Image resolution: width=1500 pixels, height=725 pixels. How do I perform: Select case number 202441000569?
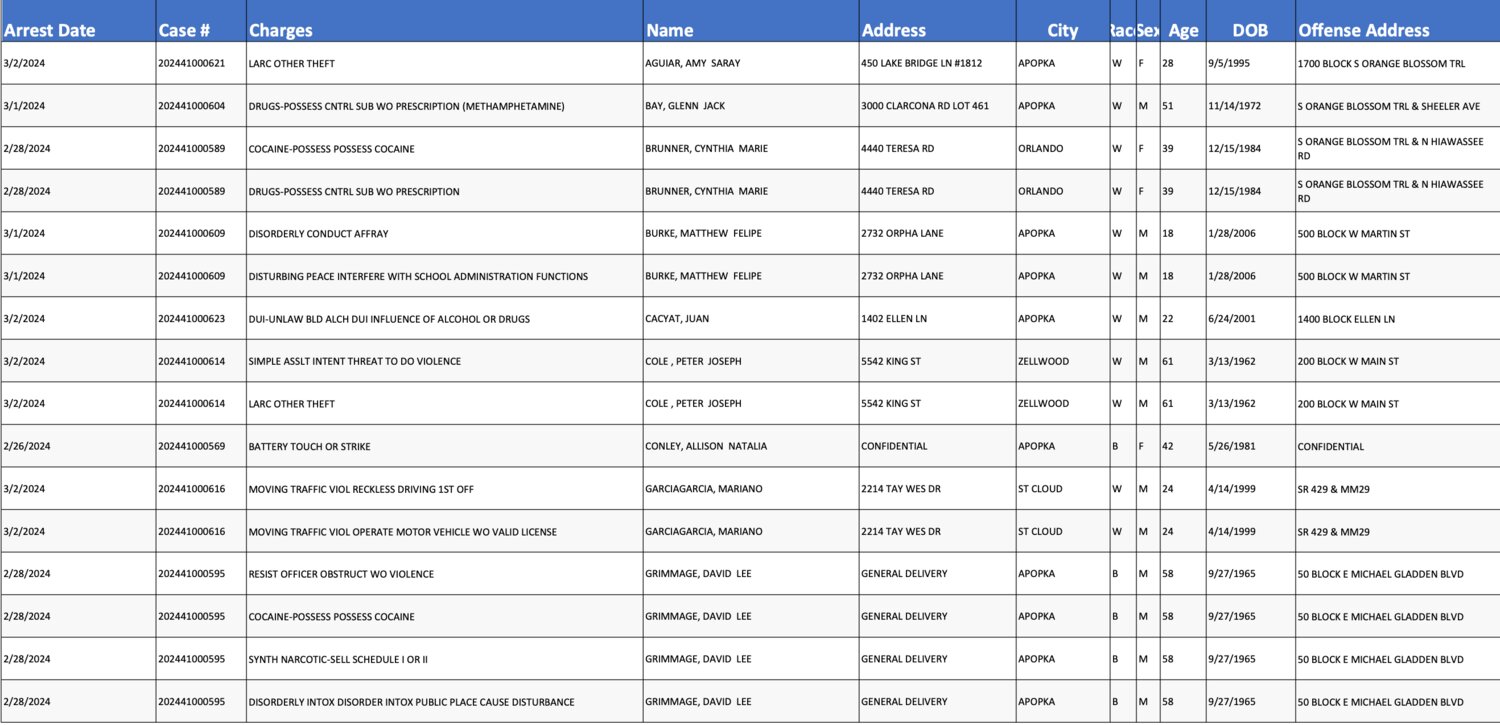point(191,446)
